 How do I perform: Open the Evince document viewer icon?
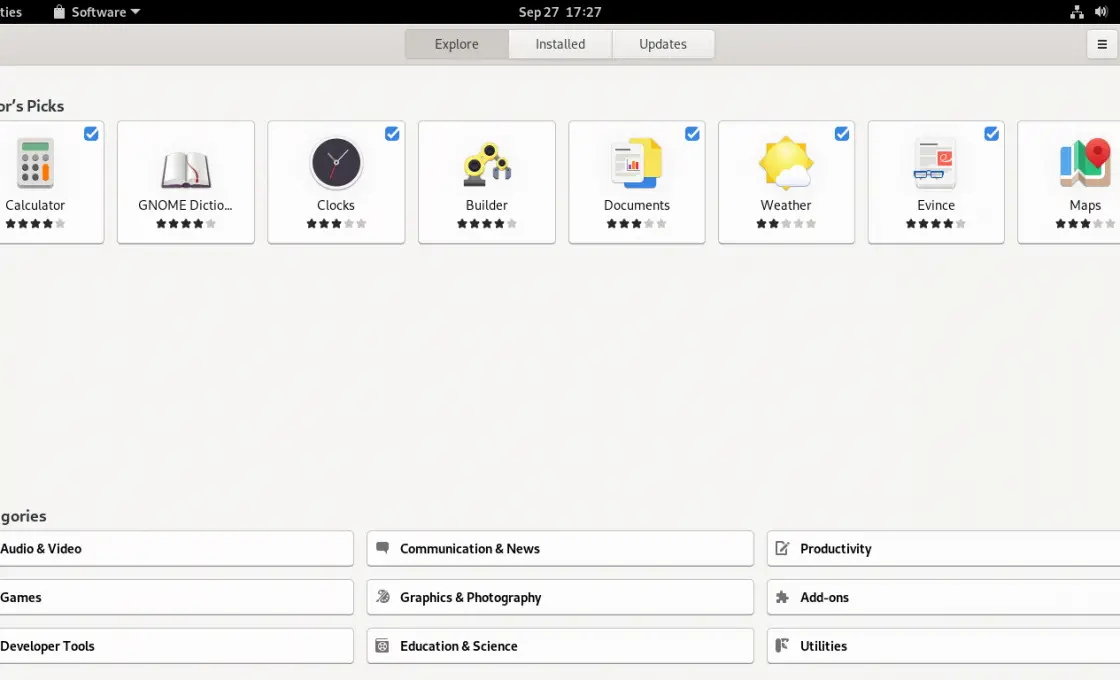click(936, 163)
